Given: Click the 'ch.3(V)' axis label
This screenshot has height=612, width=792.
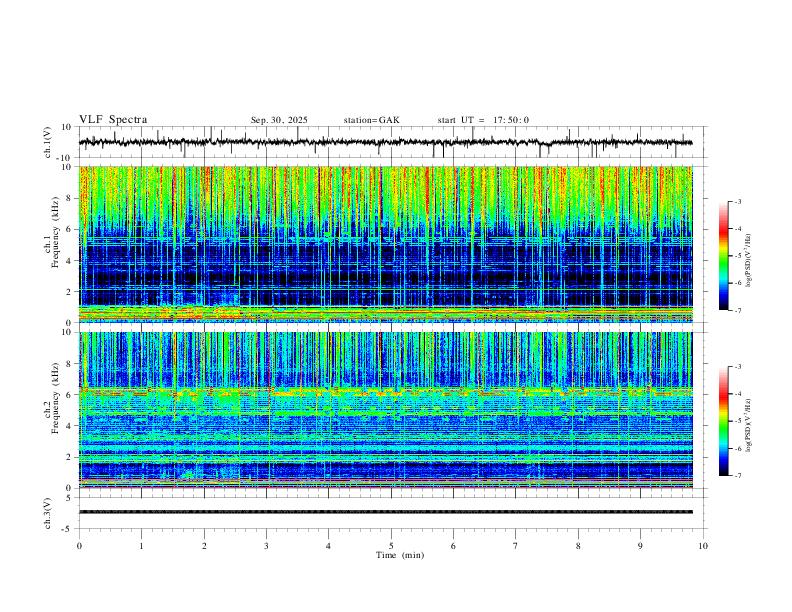Looking at the screenshot, I should click(x=48, y=513).
